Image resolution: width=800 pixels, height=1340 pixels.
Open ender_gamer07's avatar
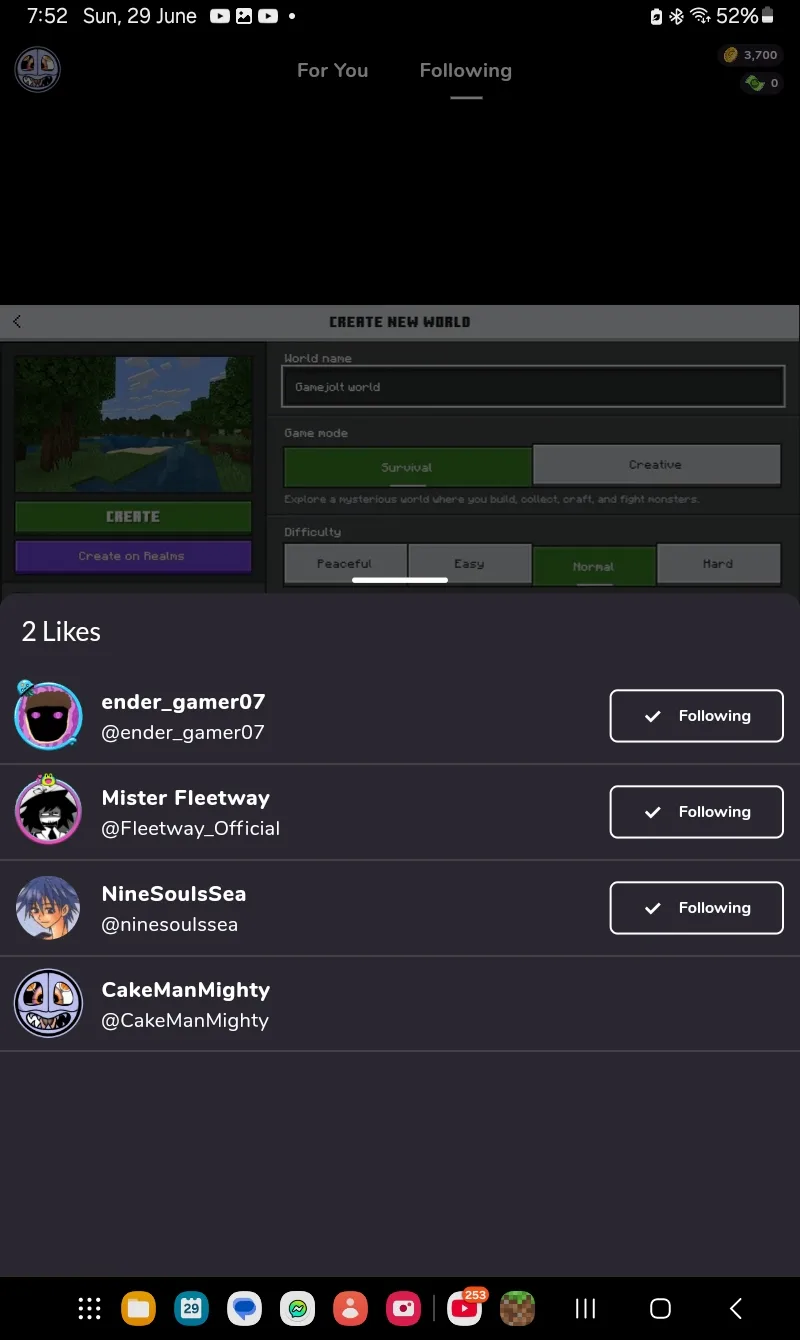click(x=48, y=716)
